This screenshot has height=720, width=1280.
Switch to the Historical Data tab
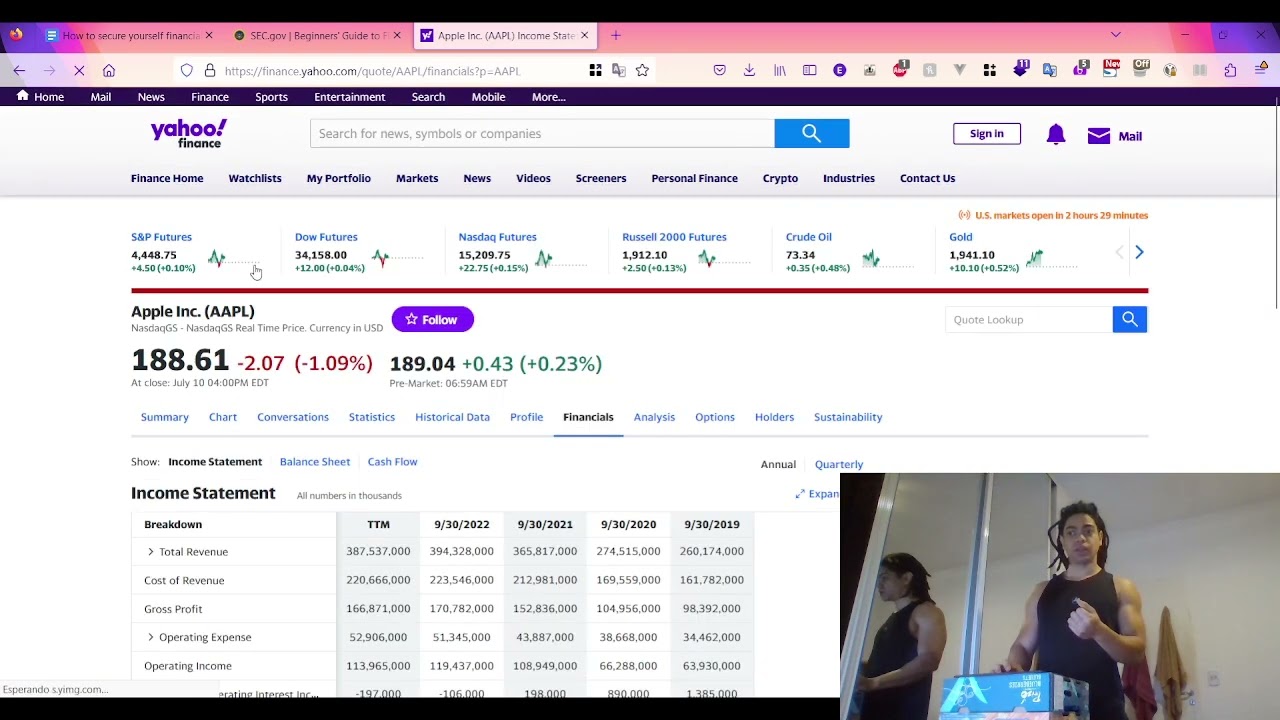(452, 417)
